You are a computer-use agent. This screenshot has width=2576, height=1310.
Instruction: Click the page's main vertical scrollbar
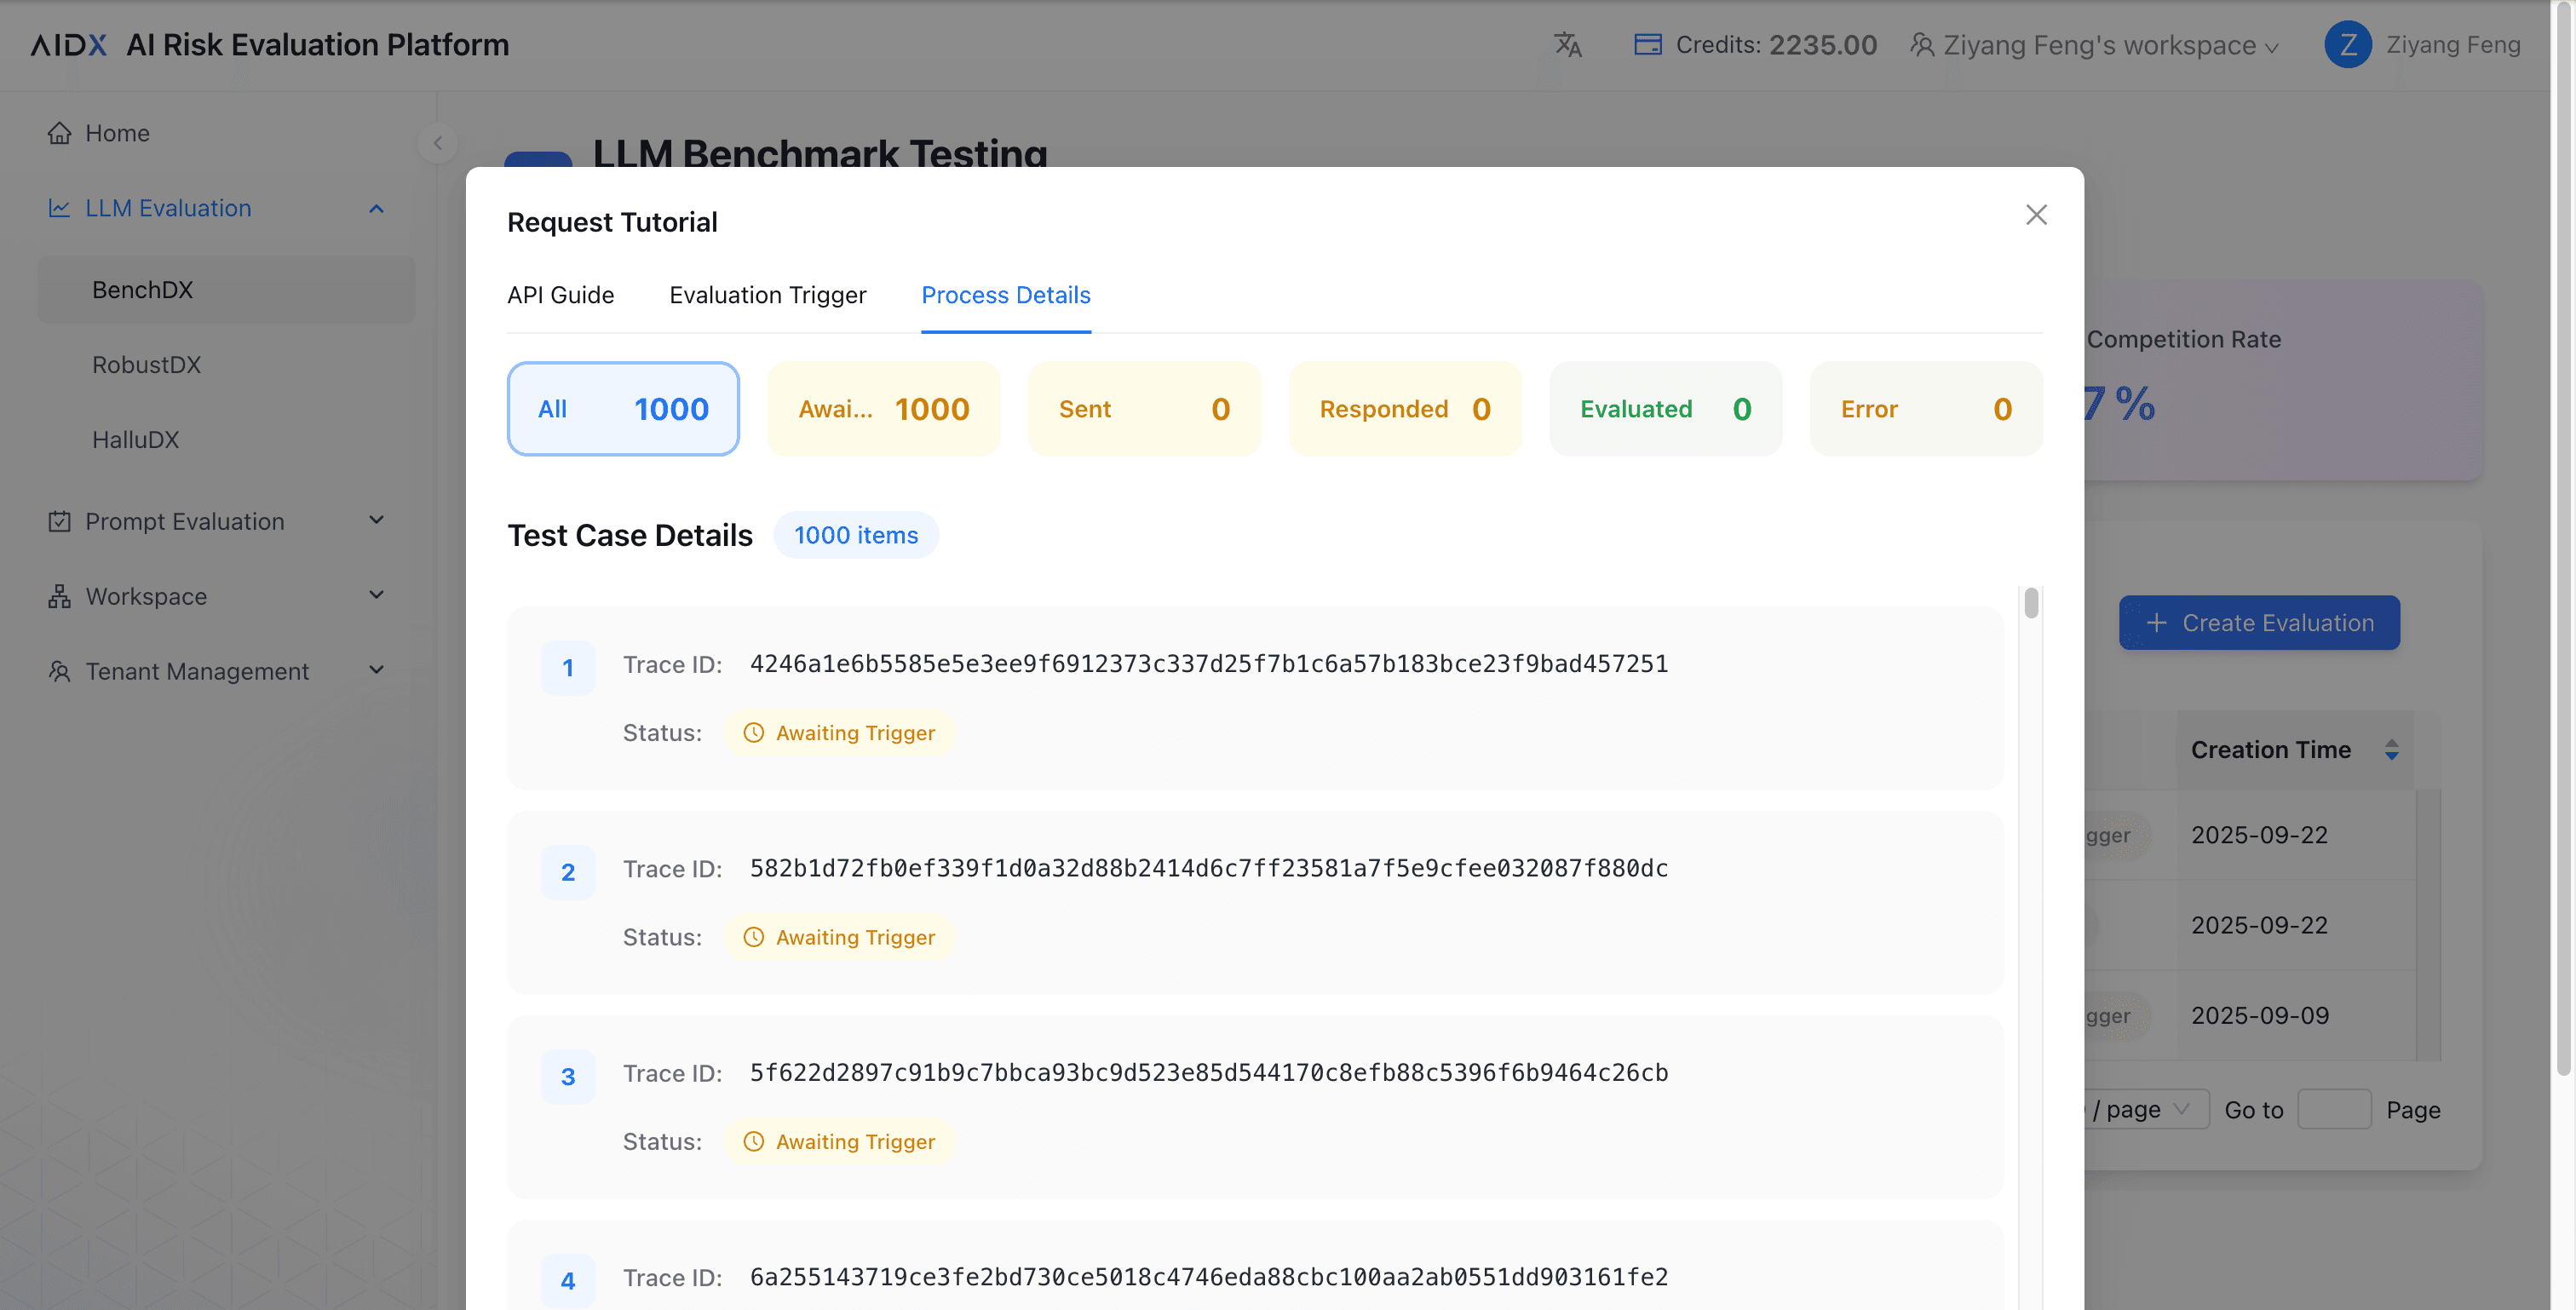pos(2563,538)
